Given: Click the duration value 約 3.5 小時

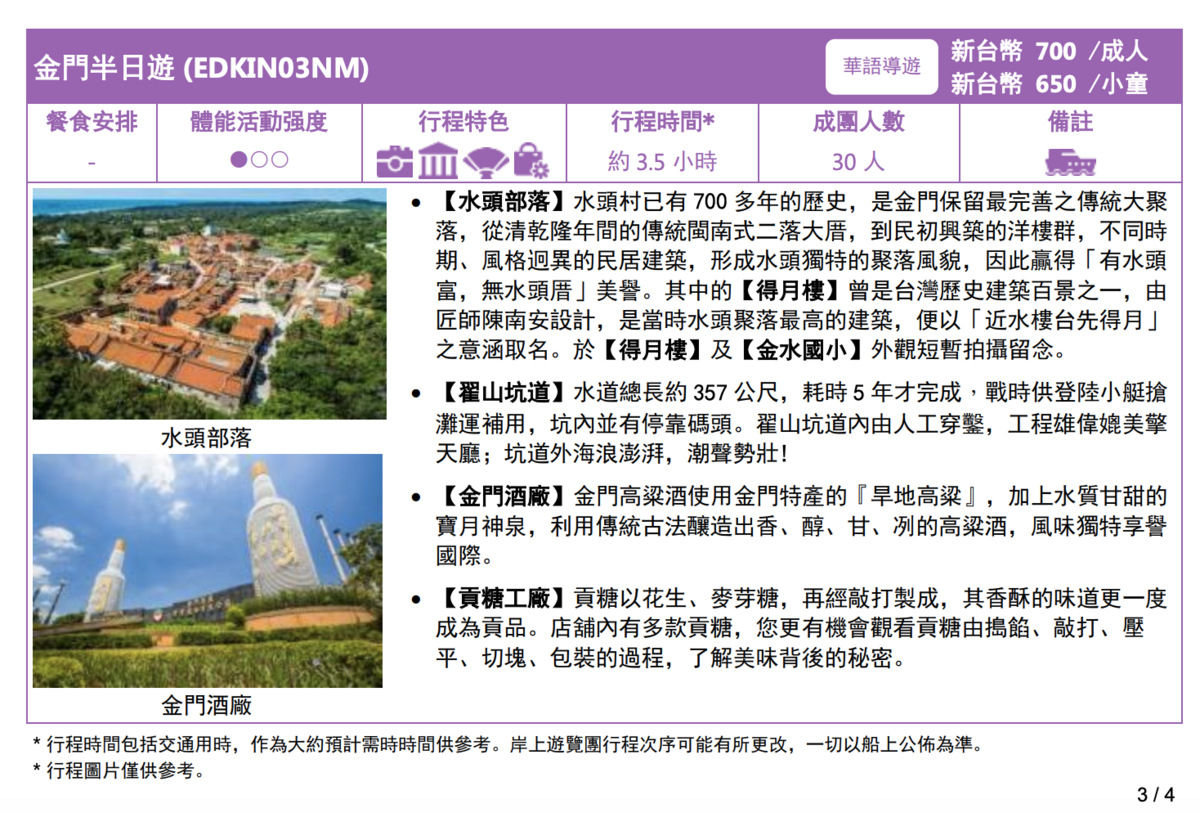Looking at the screenshot, I should coord(662,161).
